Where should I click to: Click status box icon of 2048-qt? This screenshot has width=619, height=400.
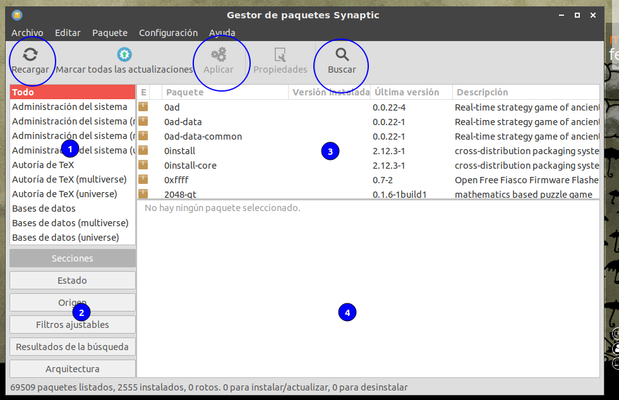(143, 193)
